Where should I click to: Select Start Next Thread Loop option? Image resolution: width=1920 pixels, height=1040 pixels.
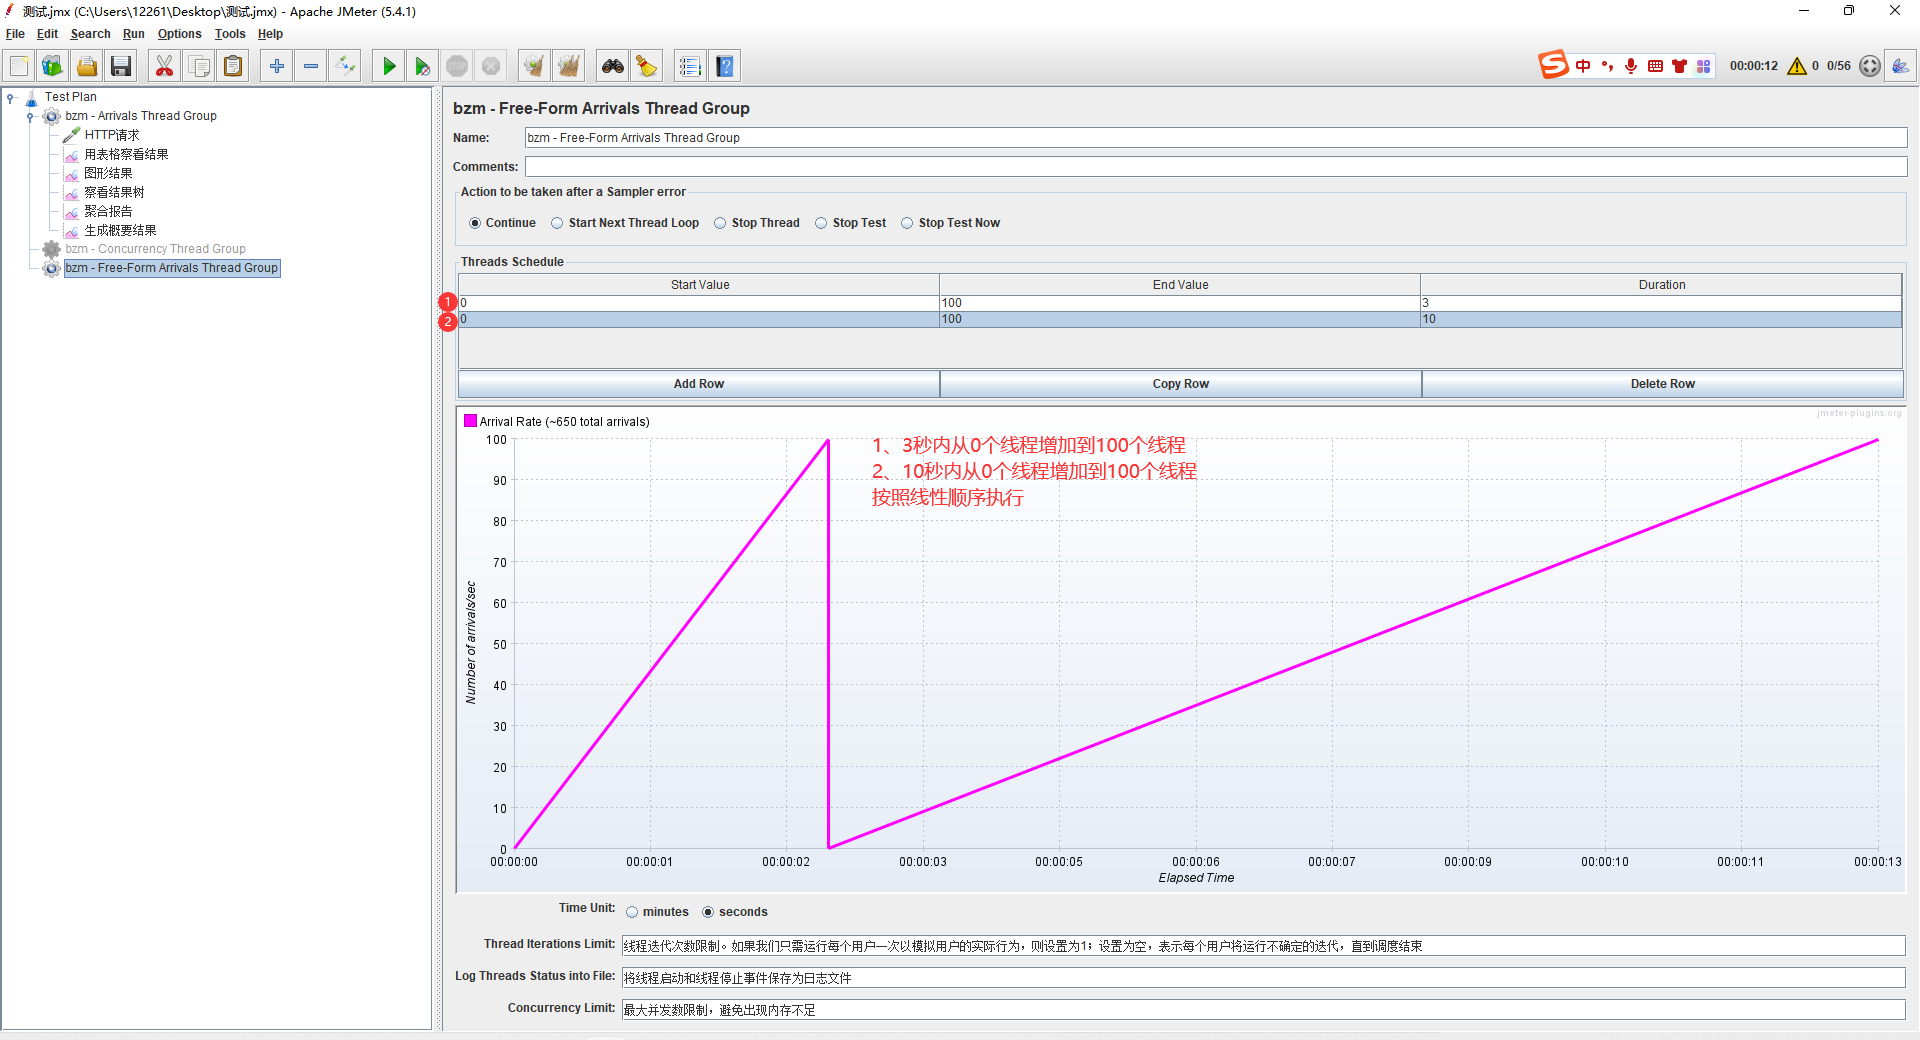557,223
